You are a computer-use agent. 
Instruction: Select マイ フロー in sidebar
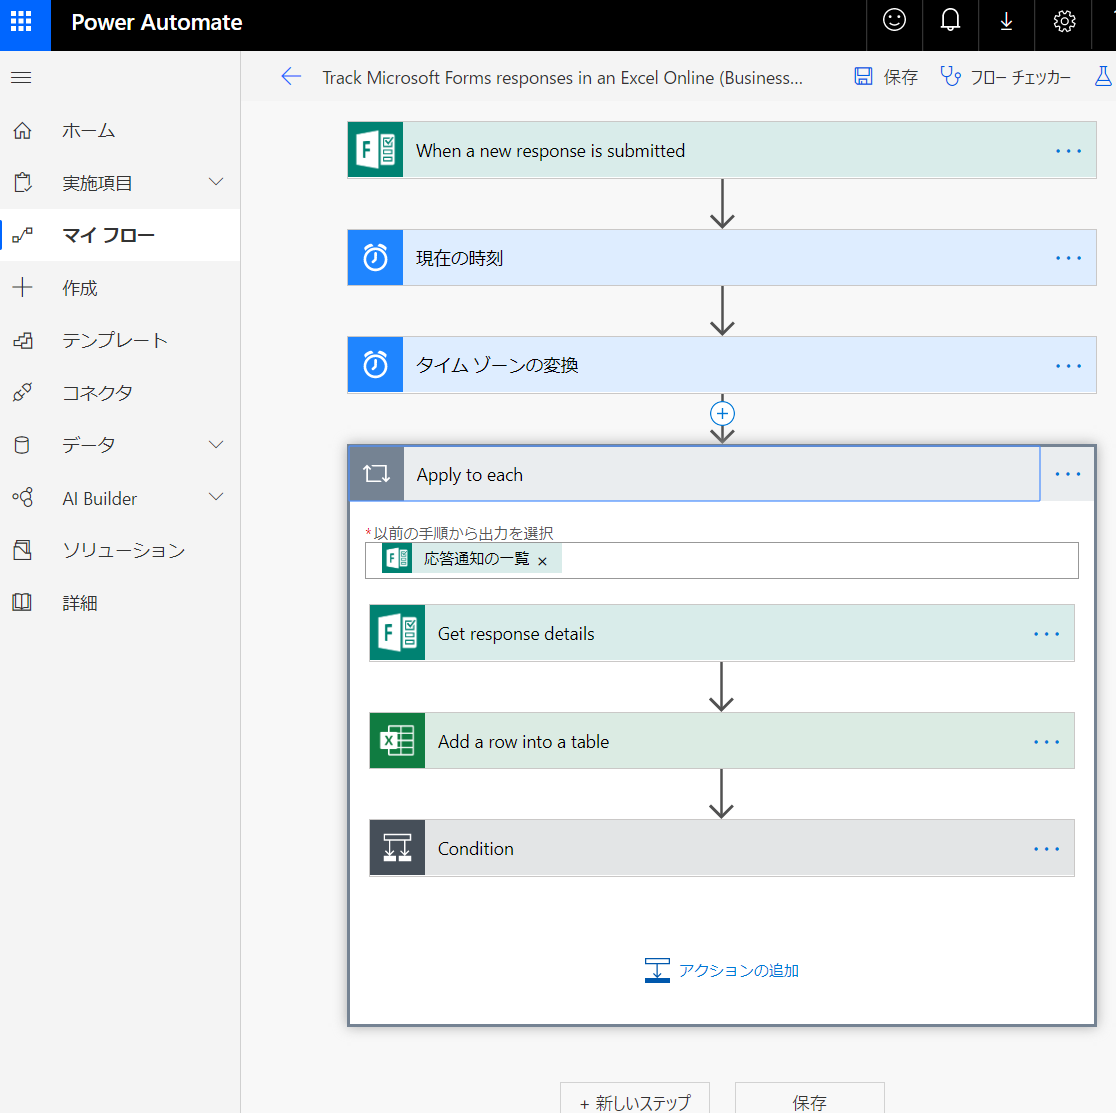point(120,235)
